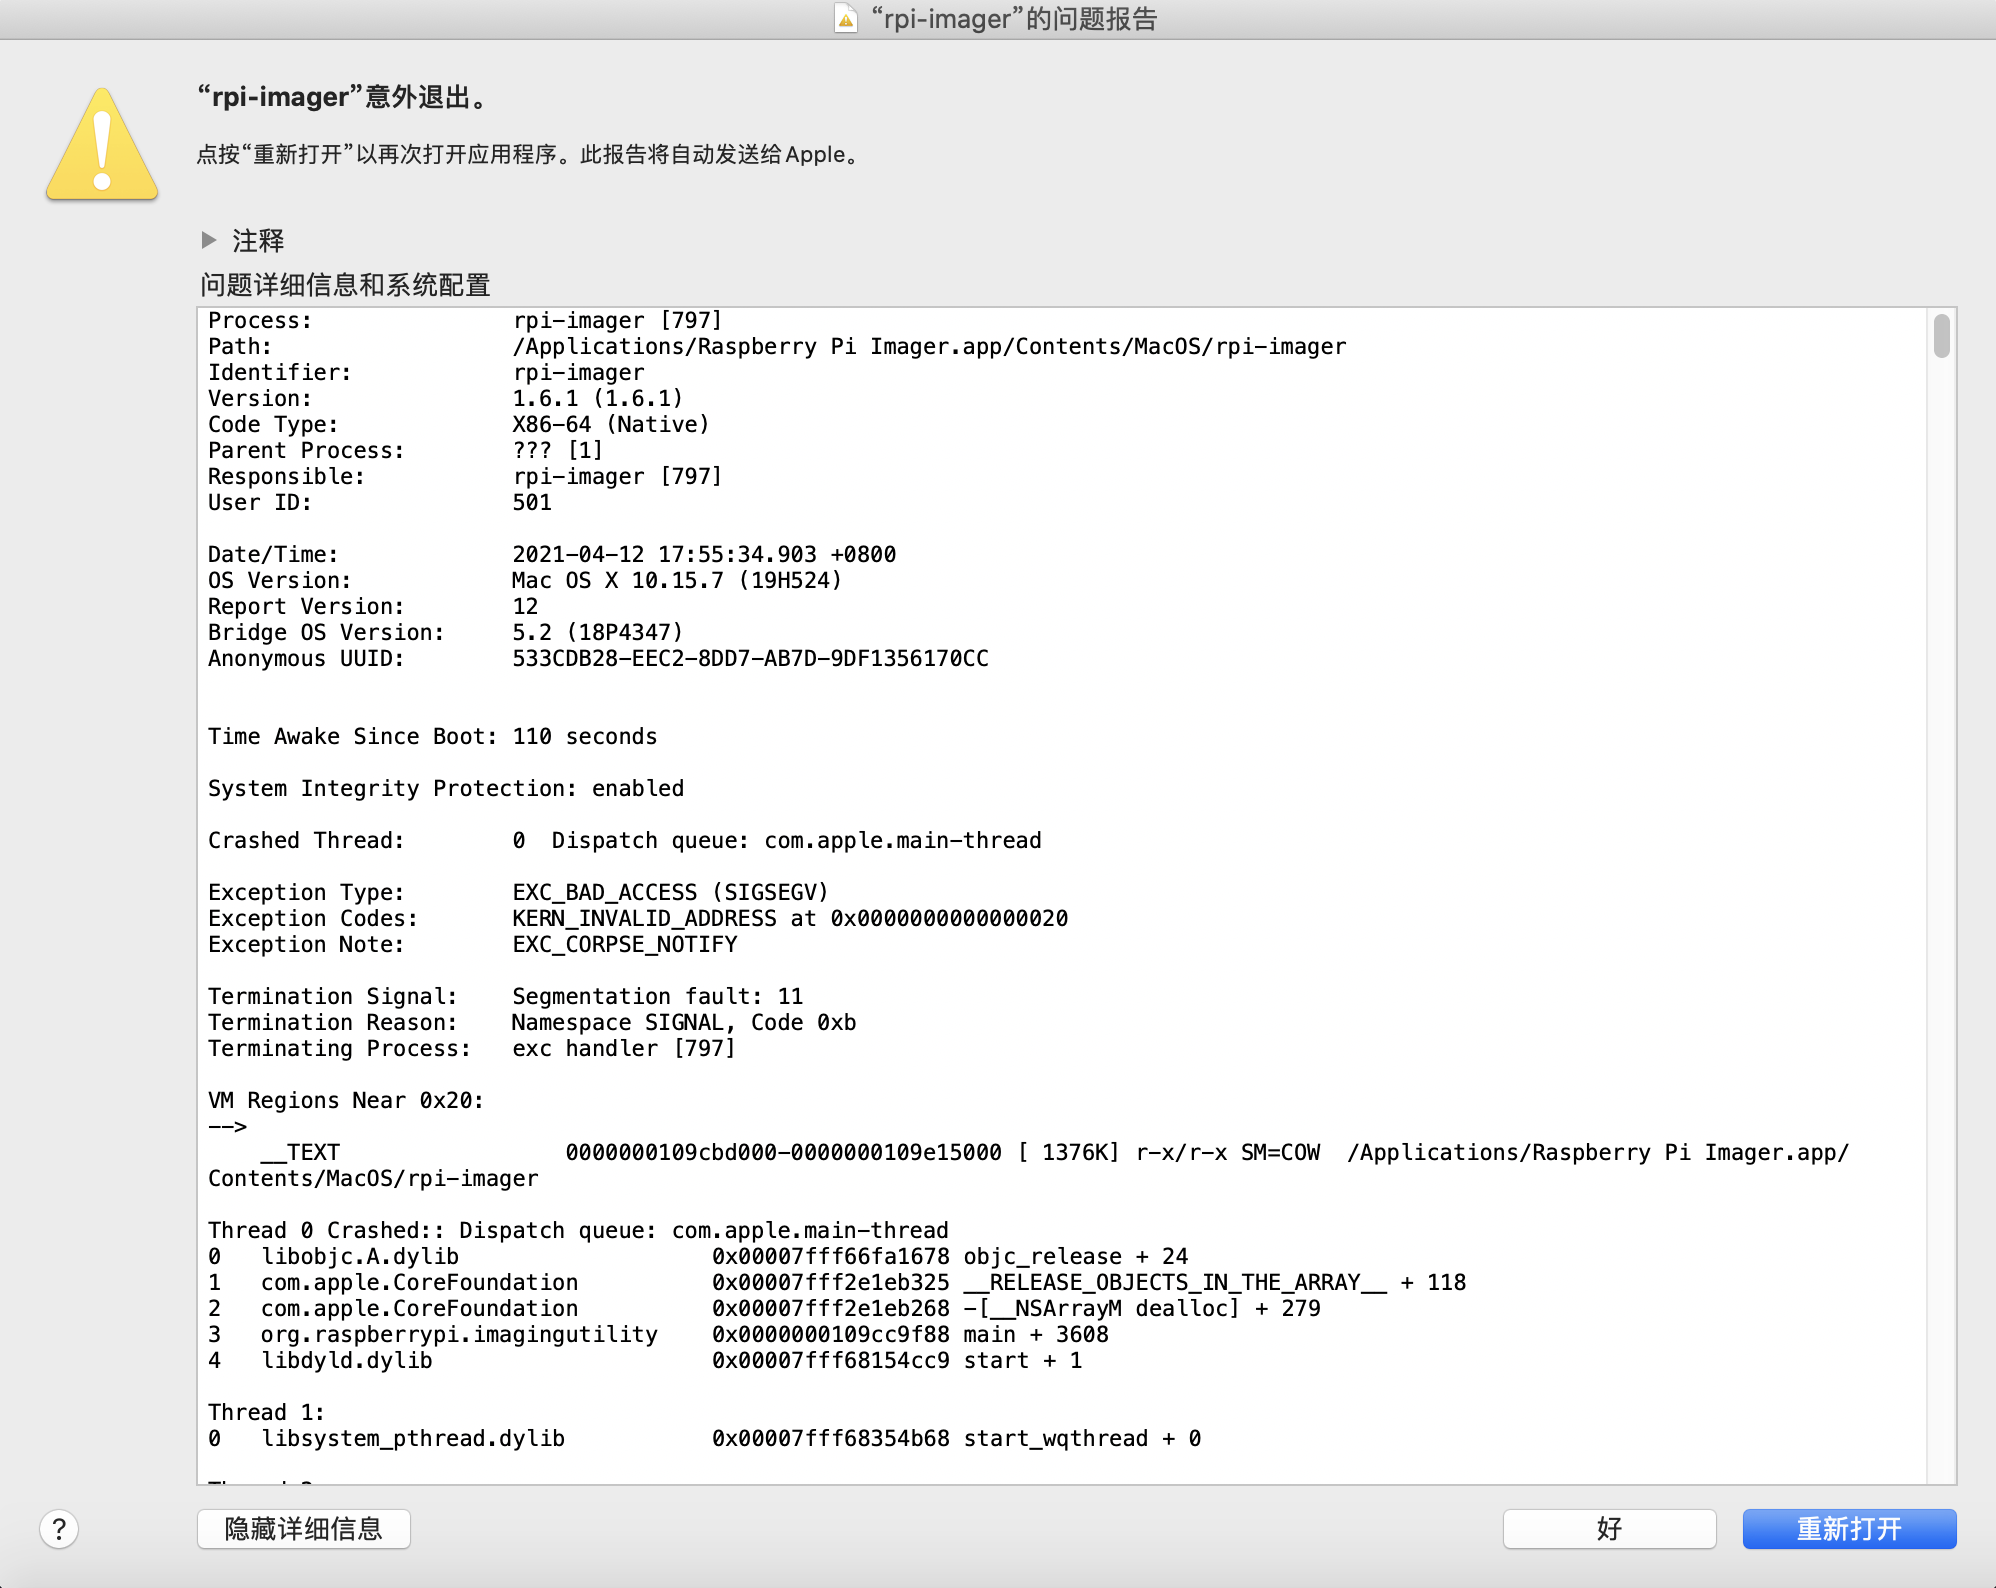Click Crashed Thread dispatch queue line
Screen dimensions: 1996x1588
coord(625,841)
